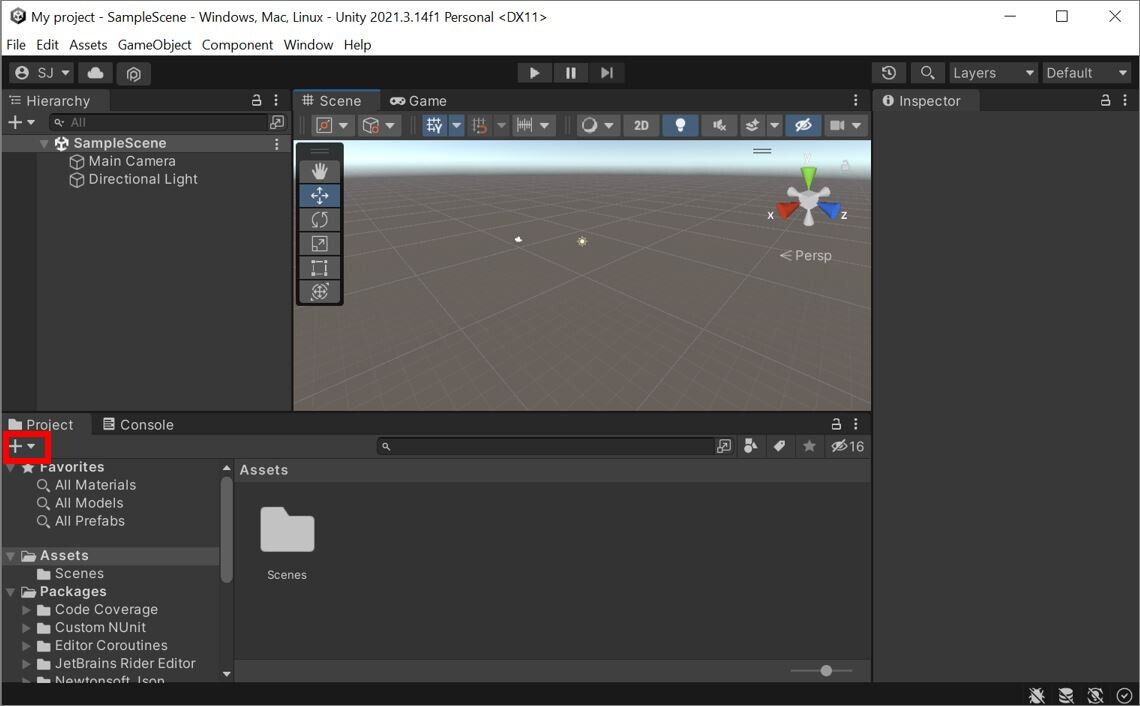Expand the Code Coverage package
The image size is (1140, 706).
(26, 609)
